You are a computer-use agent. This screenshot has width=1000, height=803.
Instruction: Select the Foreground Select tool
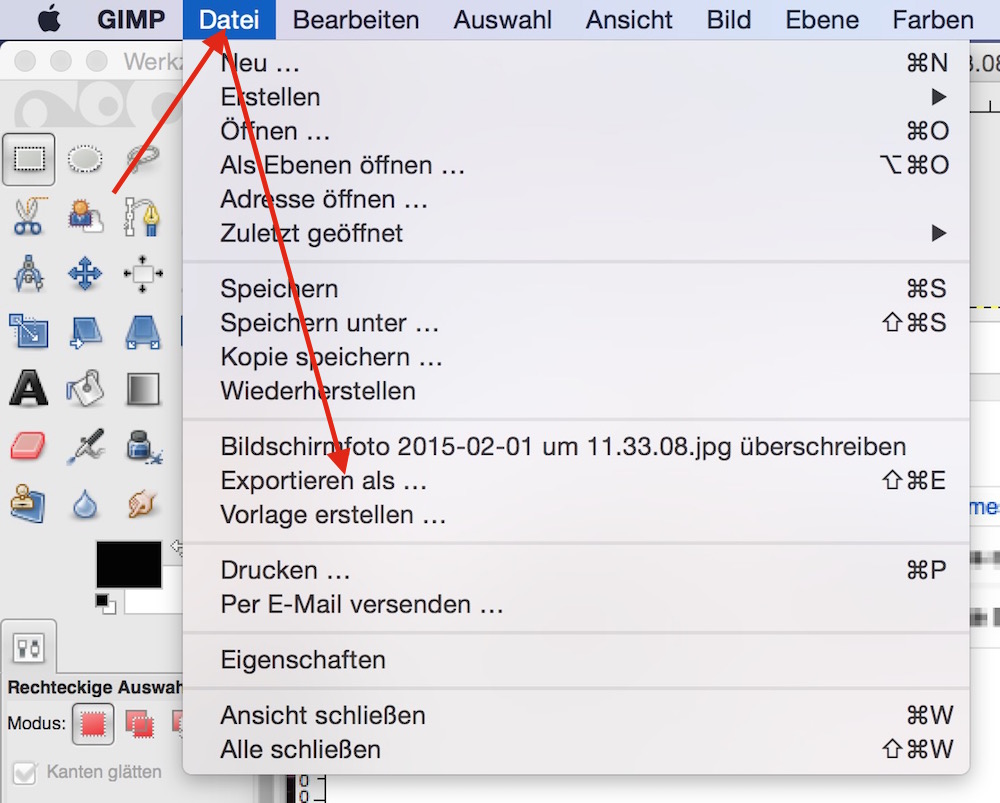[85, 217]
